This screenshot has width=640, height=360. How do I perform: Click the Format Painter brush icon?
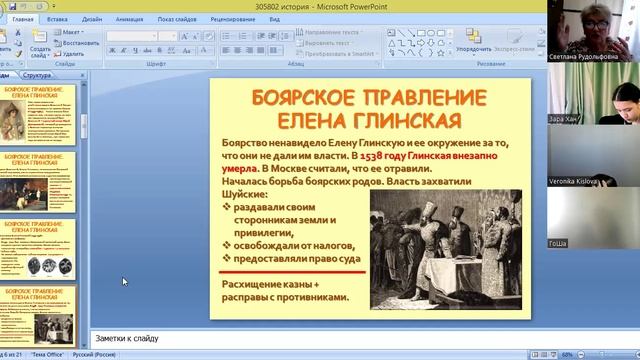pos(18,54)
